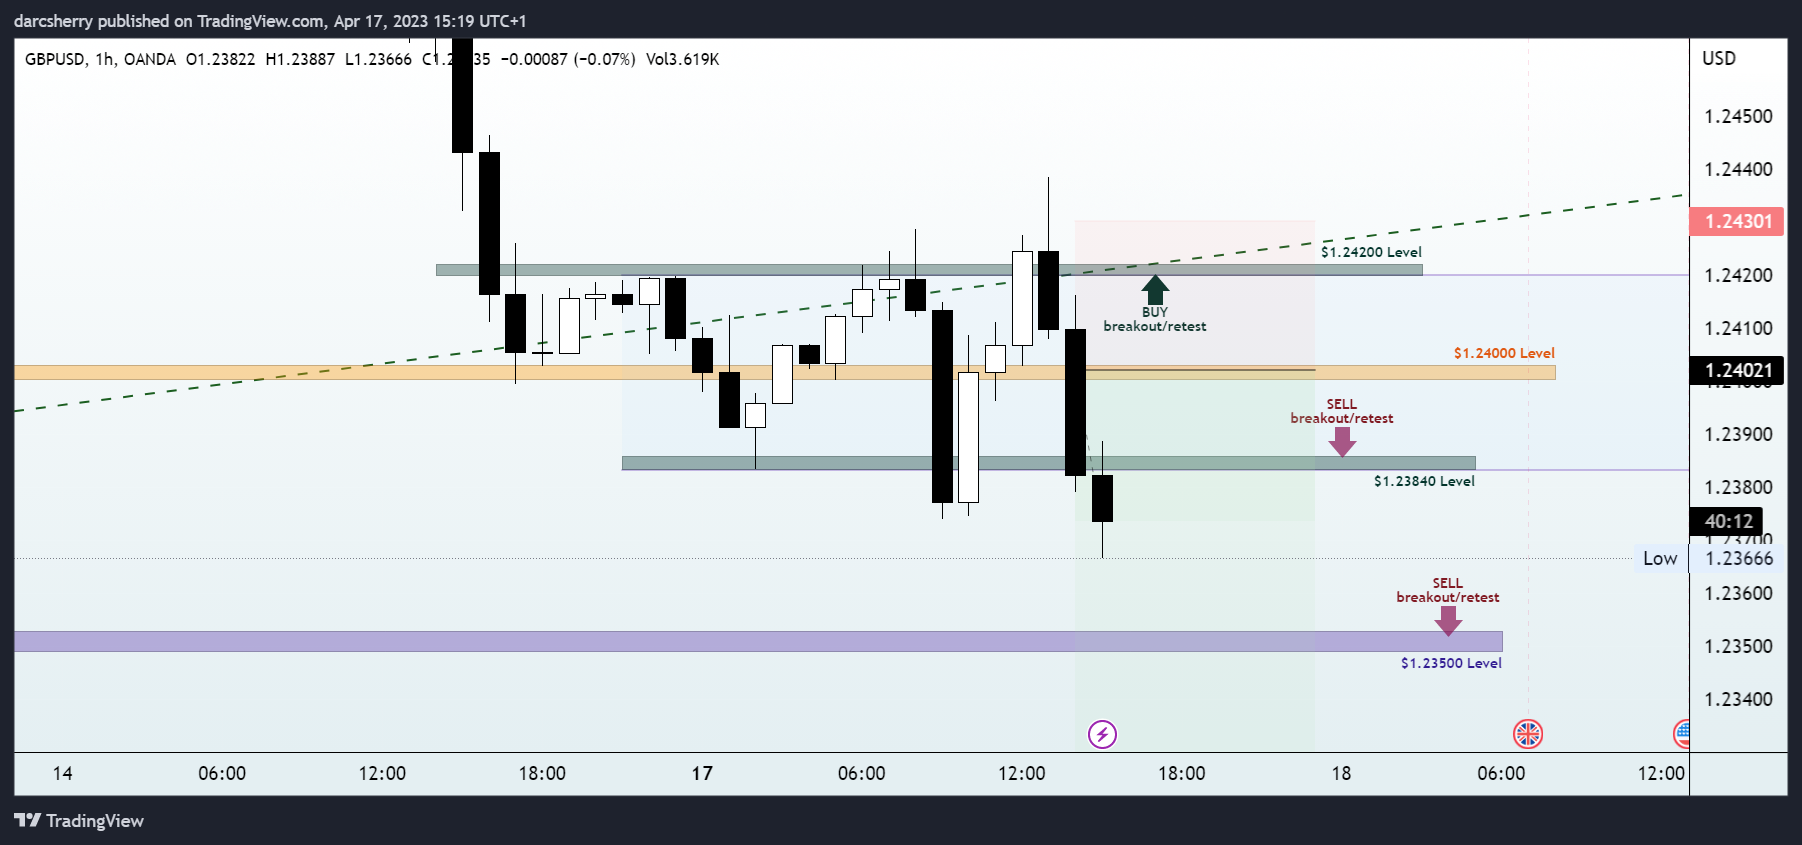
Task: Click the GBPUSD symbol title
Action: 55,59
